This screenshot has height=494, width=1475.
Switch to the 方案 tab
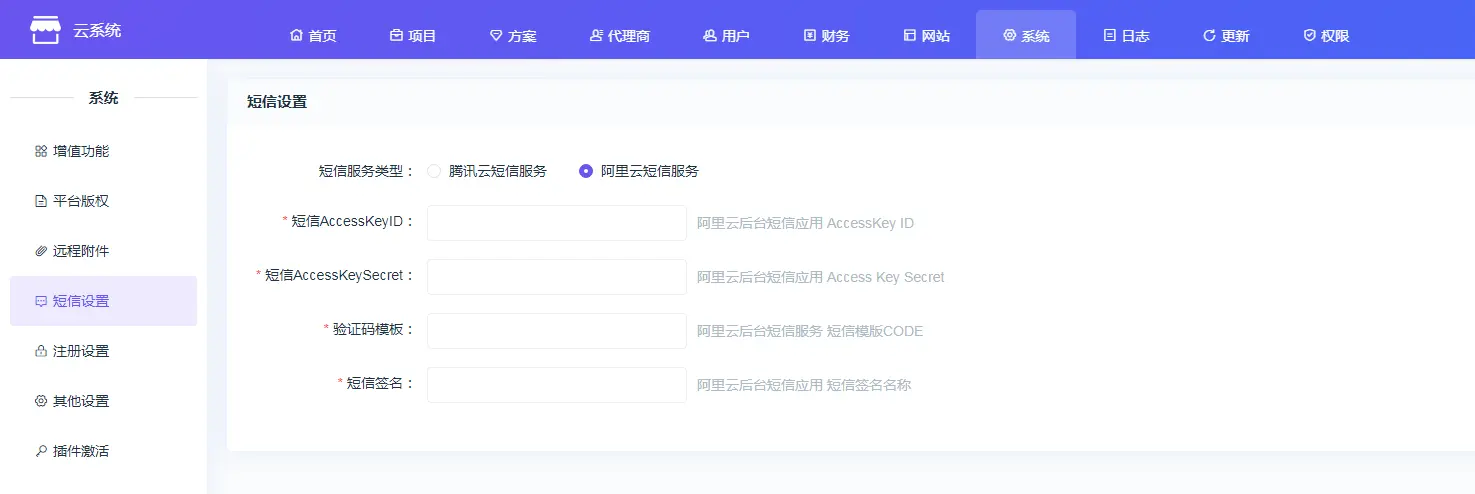click(513, 35)
